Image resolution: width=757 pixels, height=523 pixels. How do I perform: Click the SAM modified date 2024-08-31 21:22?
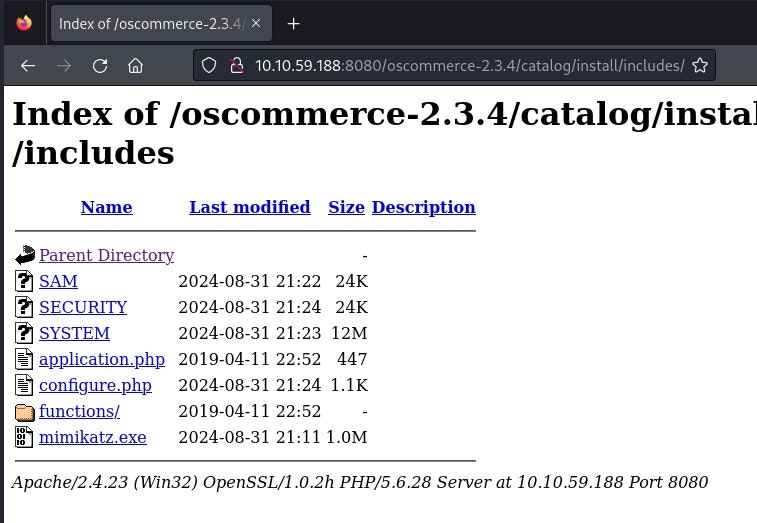[250, 281]
